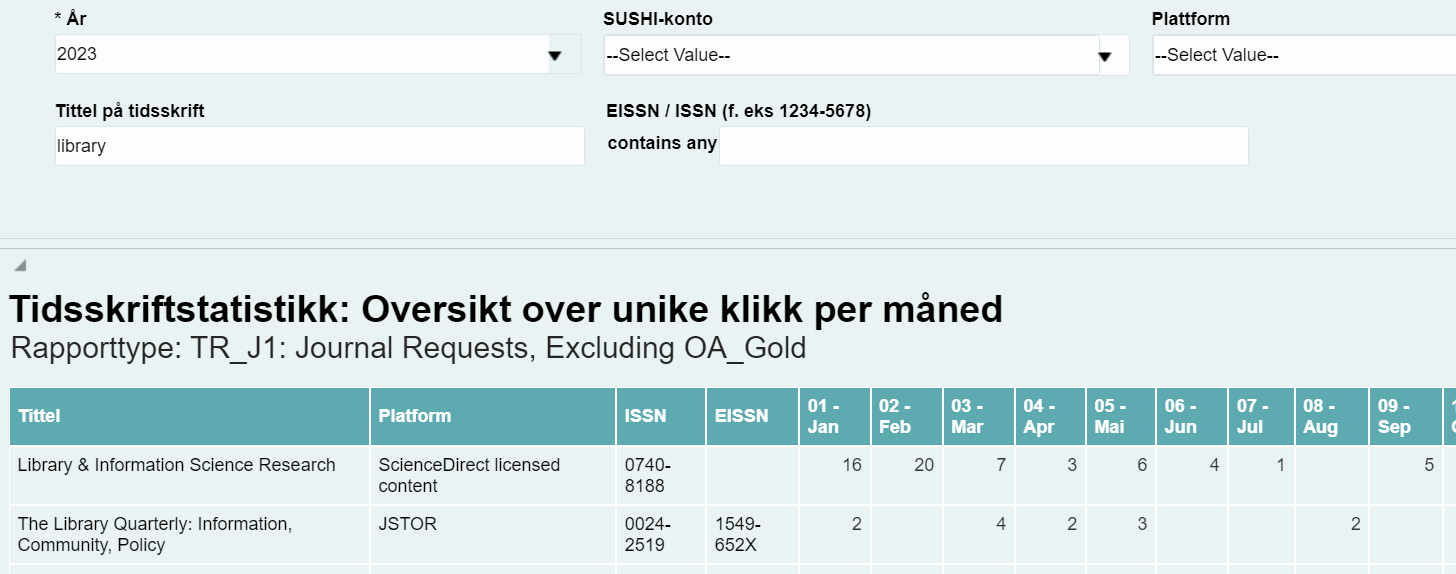This screenshot has height=574, width=1456.
Task: Click the JSTOR platform cell
Action: [x=408, y=524]
